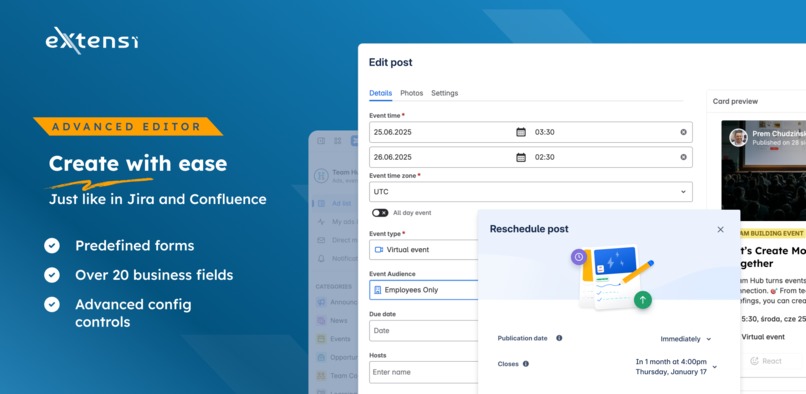This screenshot has height=394, width=806.
Task: Click the React button in card preview
Action: pos(766,361)
